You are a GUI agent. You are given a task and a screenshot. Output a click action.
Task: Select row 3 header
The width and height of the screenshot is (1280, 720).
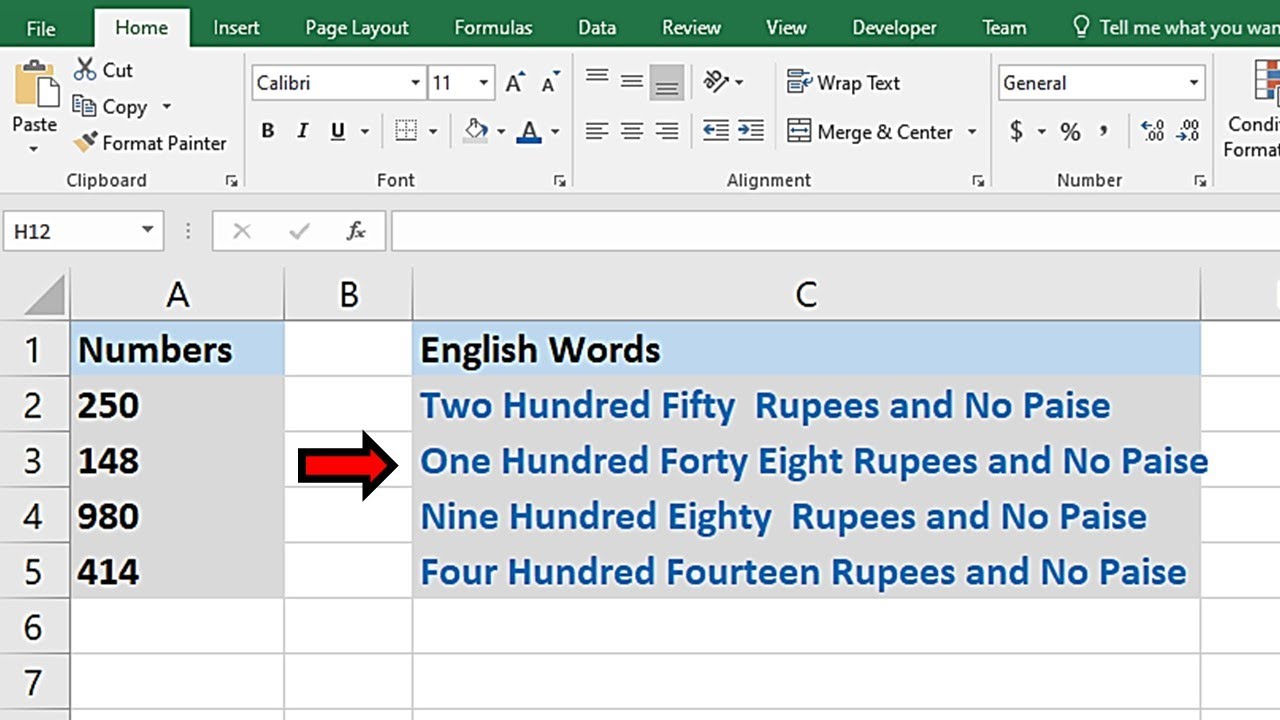pyautogui.click(x=34, y=461)
